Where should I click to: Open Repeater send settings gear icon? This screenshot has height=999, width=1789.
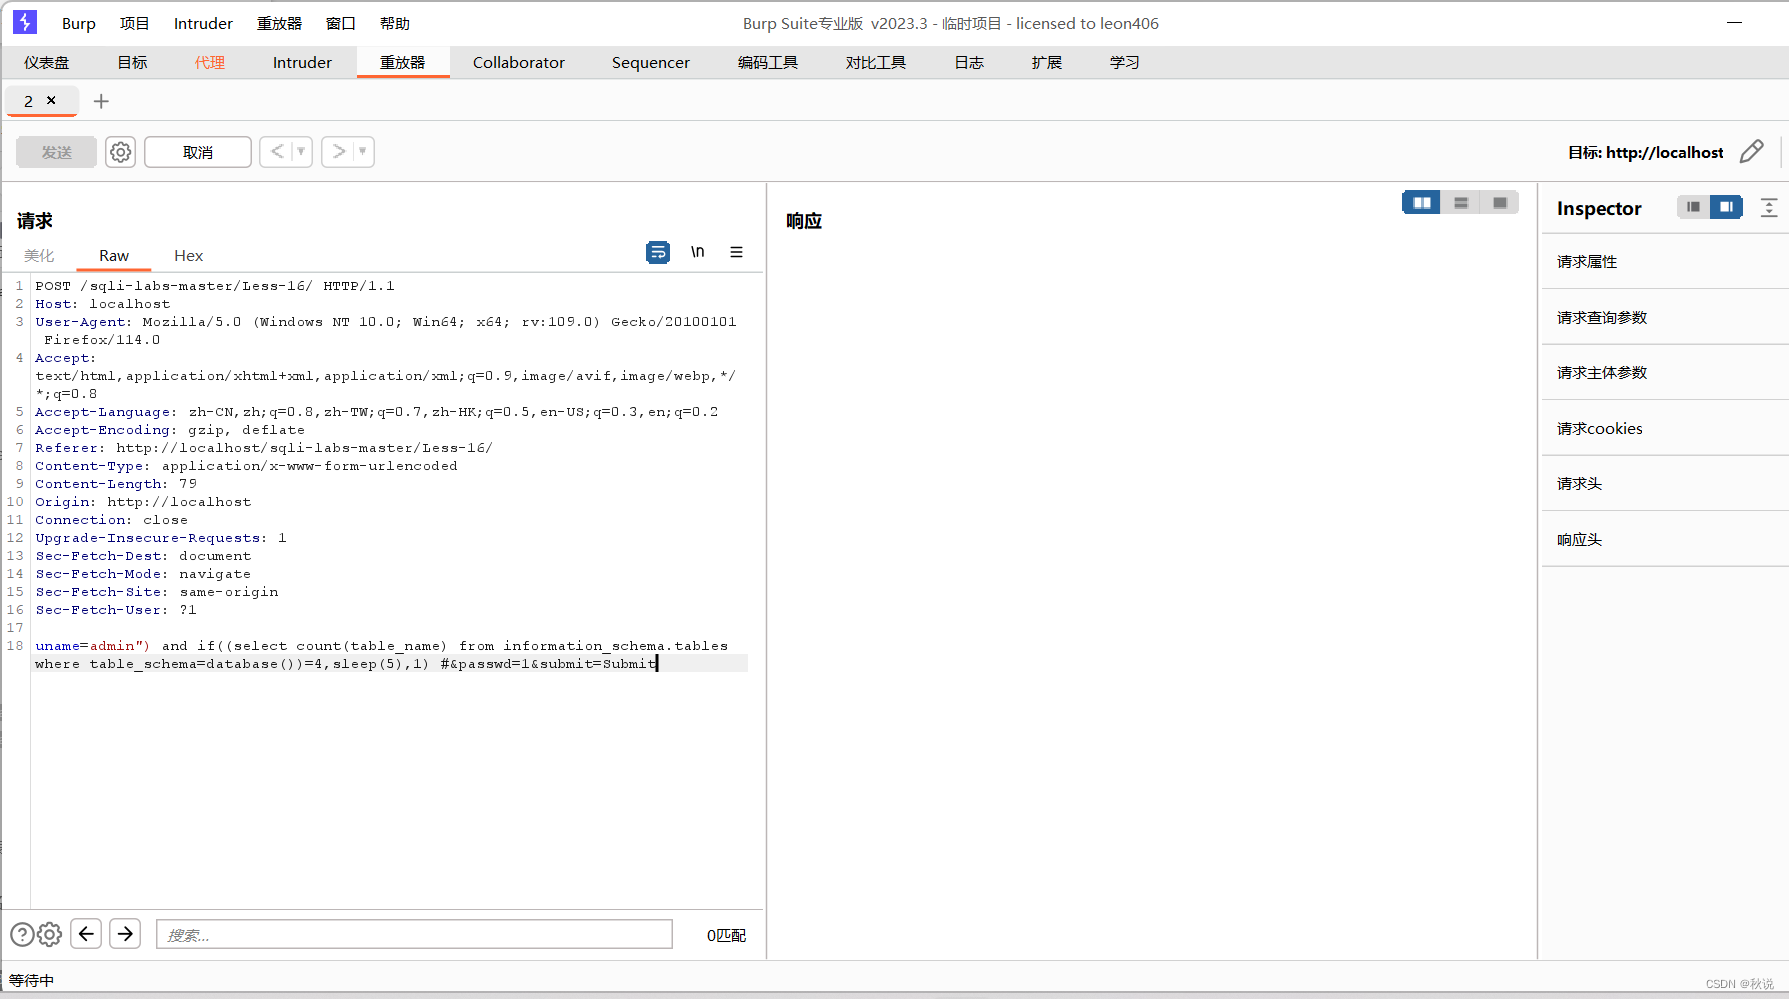120,152
